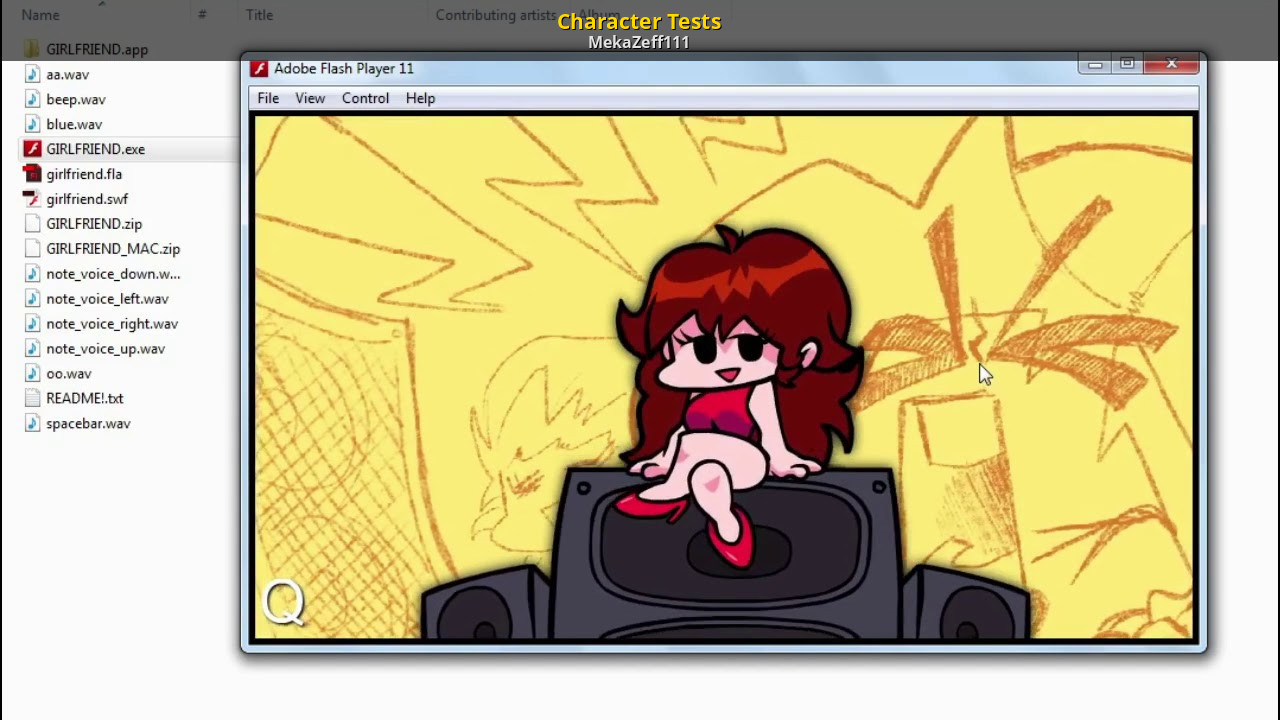Click the Adobe Flash Player 11 title text
Screen dimensions: 1280x720
343,68
